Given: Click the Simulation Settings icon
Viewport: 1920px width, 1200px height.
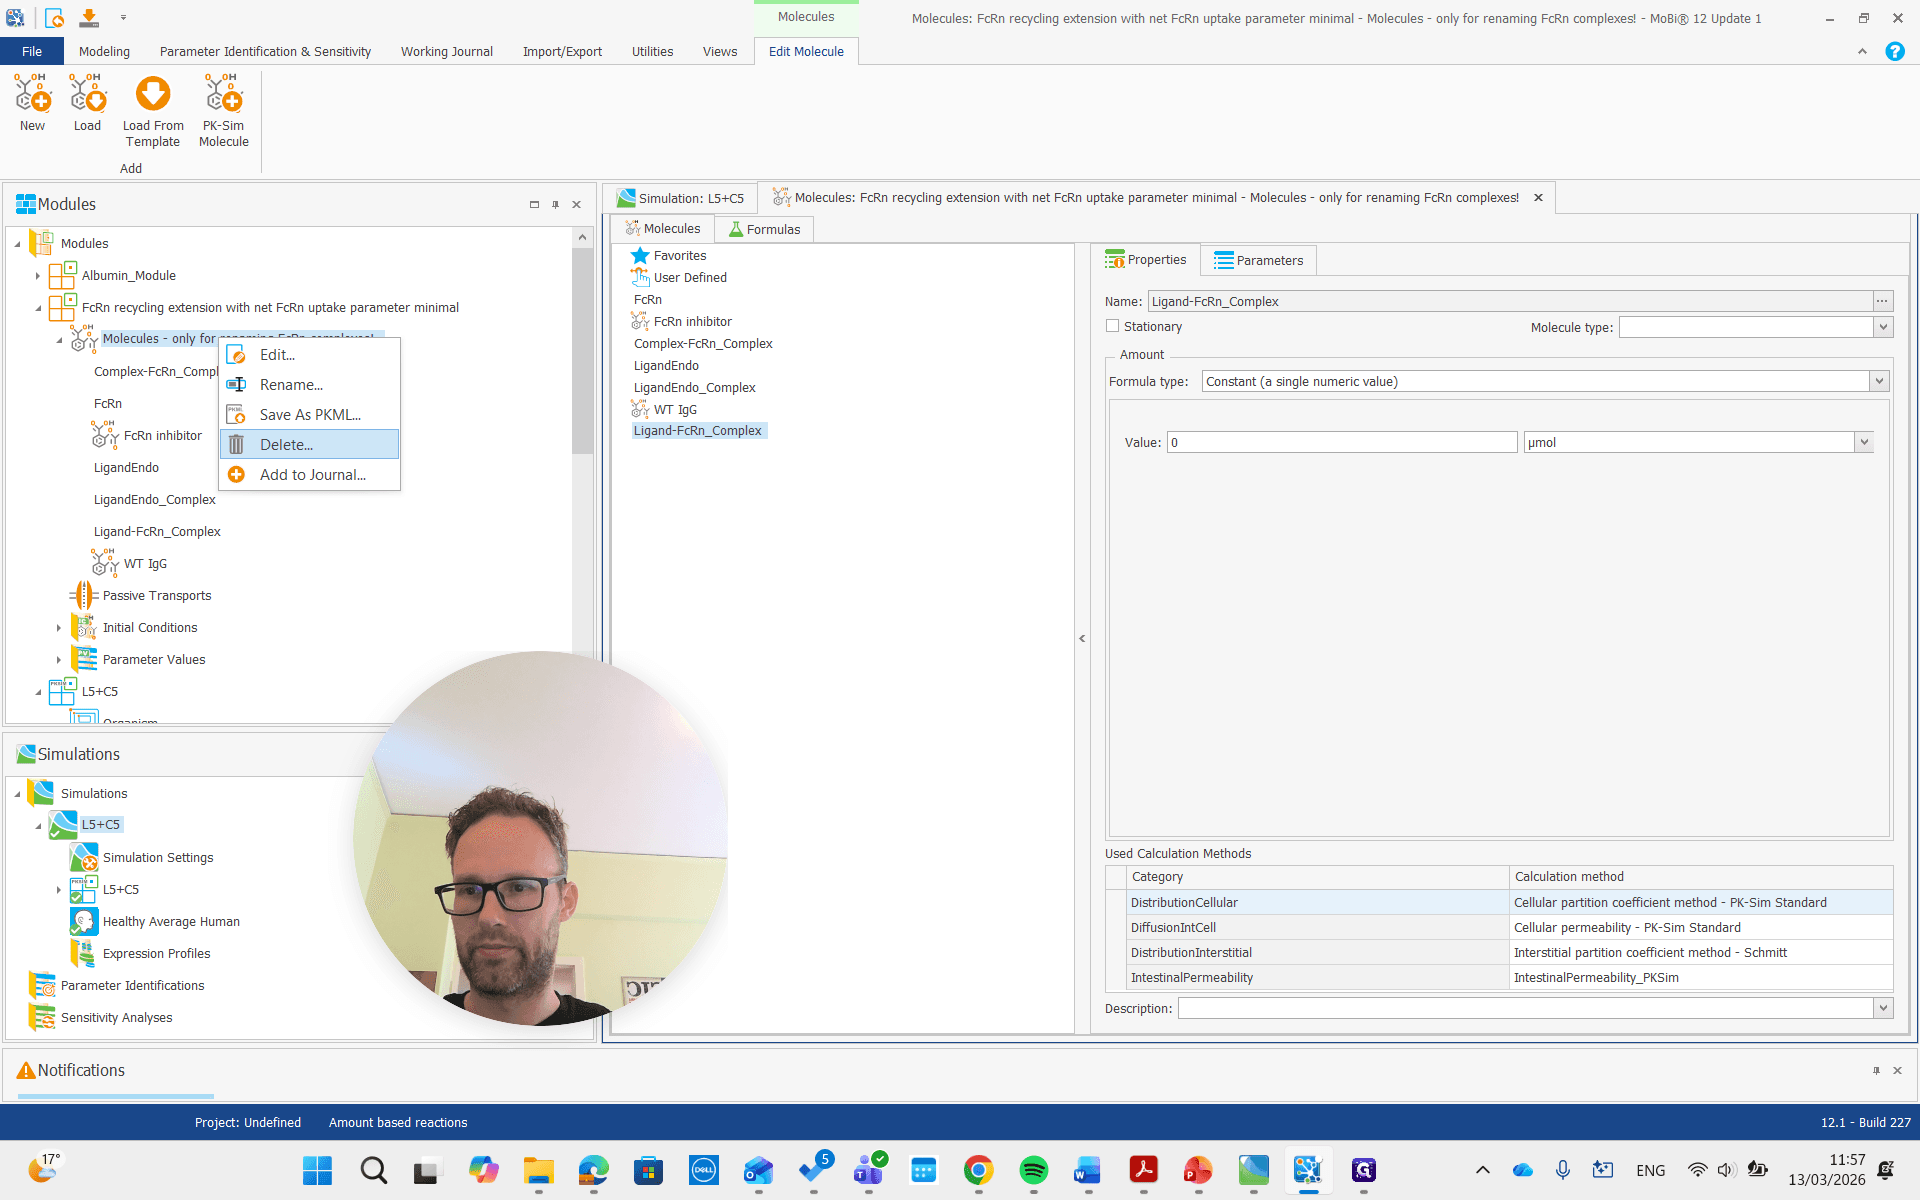Looking at the screenshot, I should [84, 857].
